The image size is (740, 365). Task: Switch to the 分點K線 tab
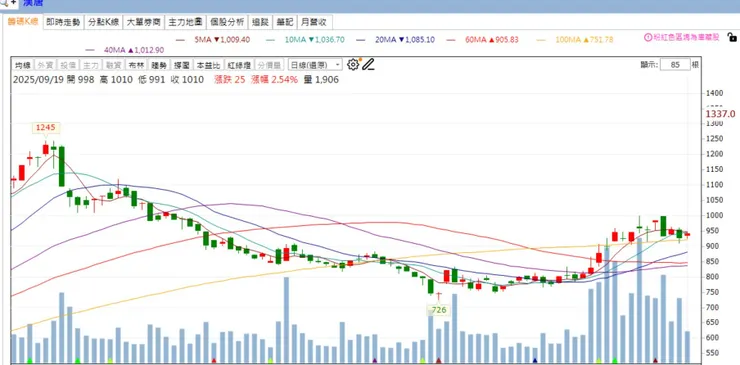[x=103, y=22]
